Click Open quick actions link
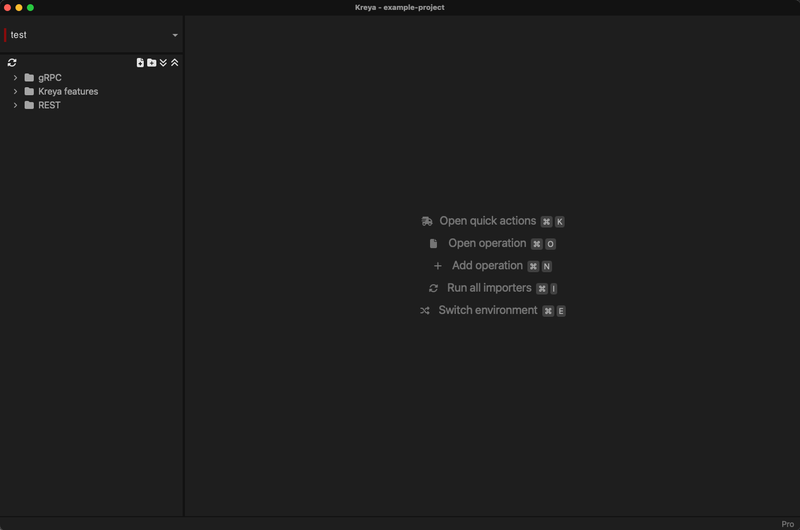The width and height of the screenshot is (800, 530). 487,221
